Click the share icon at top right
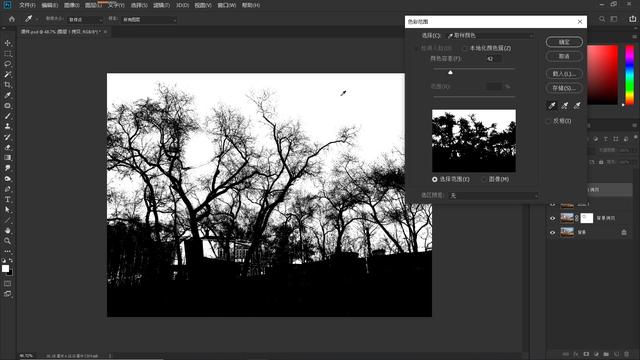This screenshot has width=640, height=360. pos(633,19)
